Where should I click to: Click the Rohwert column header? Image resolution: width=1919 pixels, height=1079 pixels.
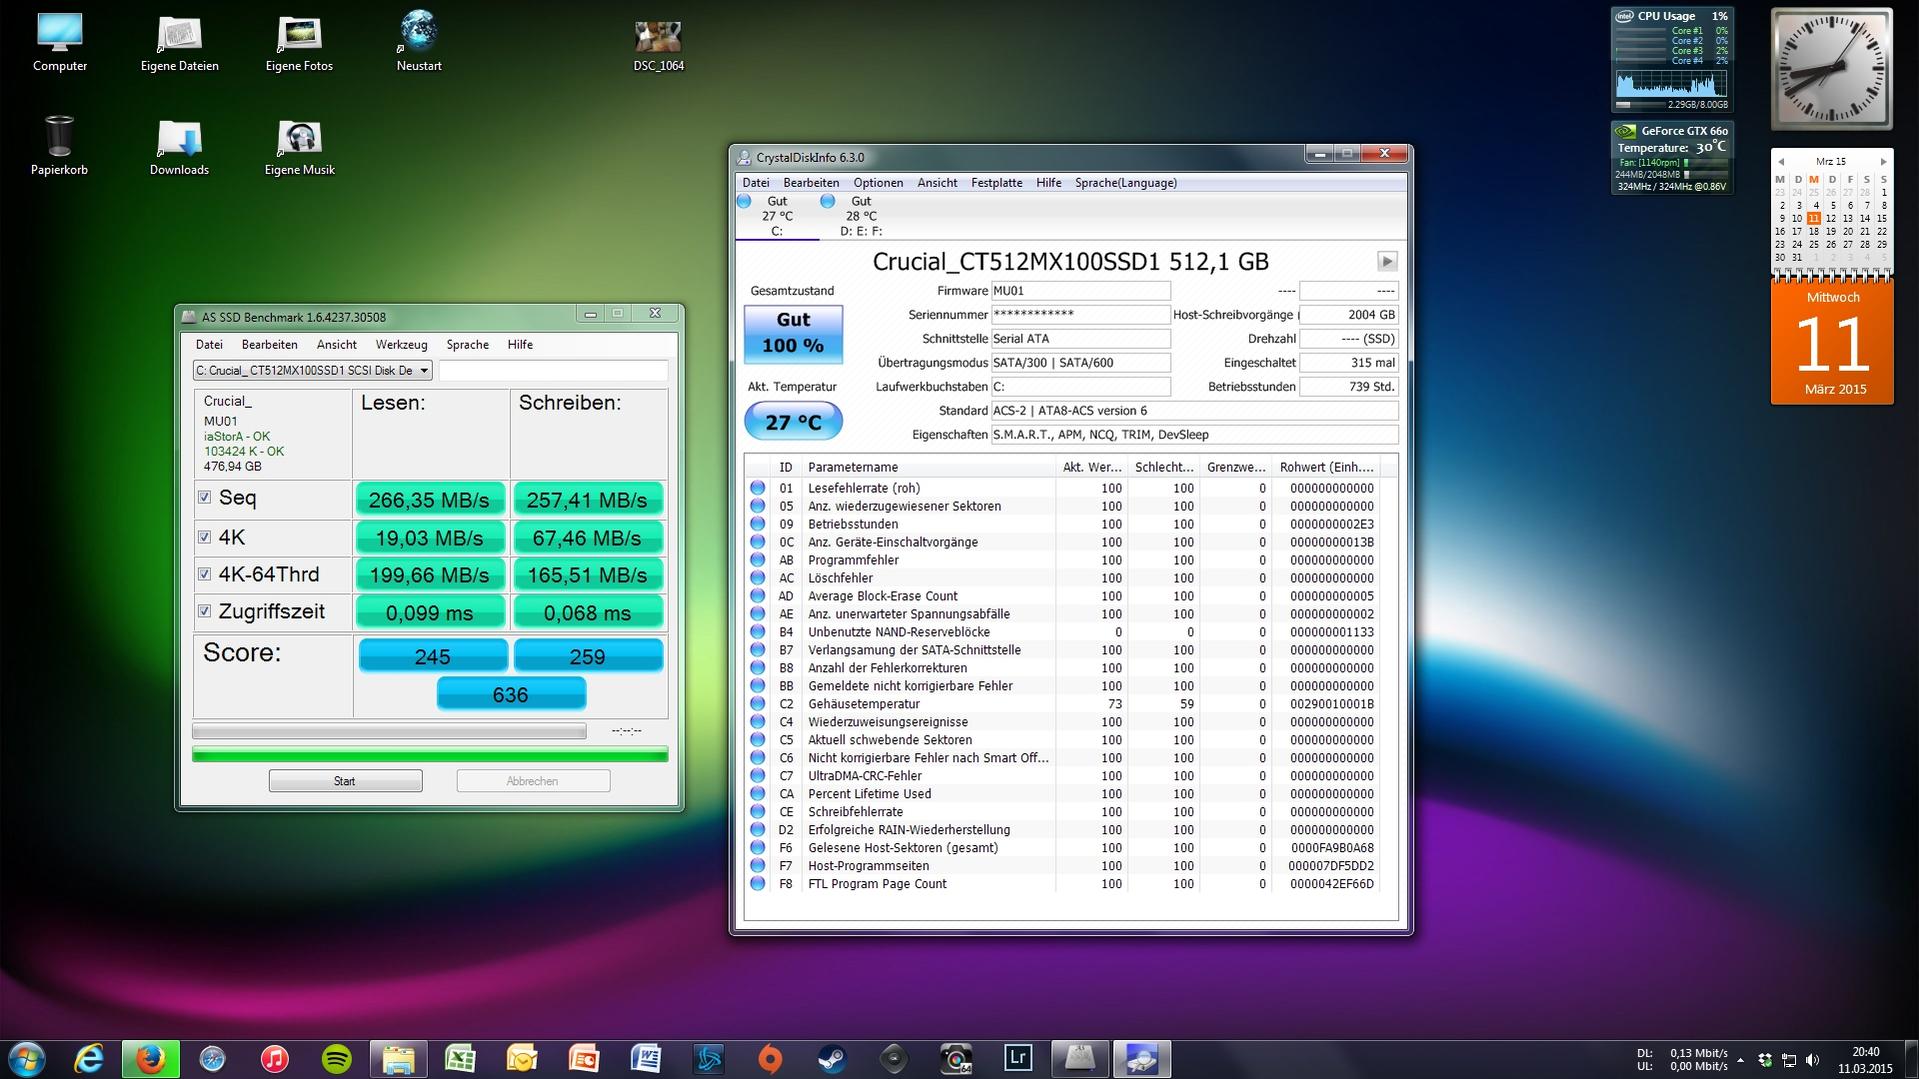1326,467
